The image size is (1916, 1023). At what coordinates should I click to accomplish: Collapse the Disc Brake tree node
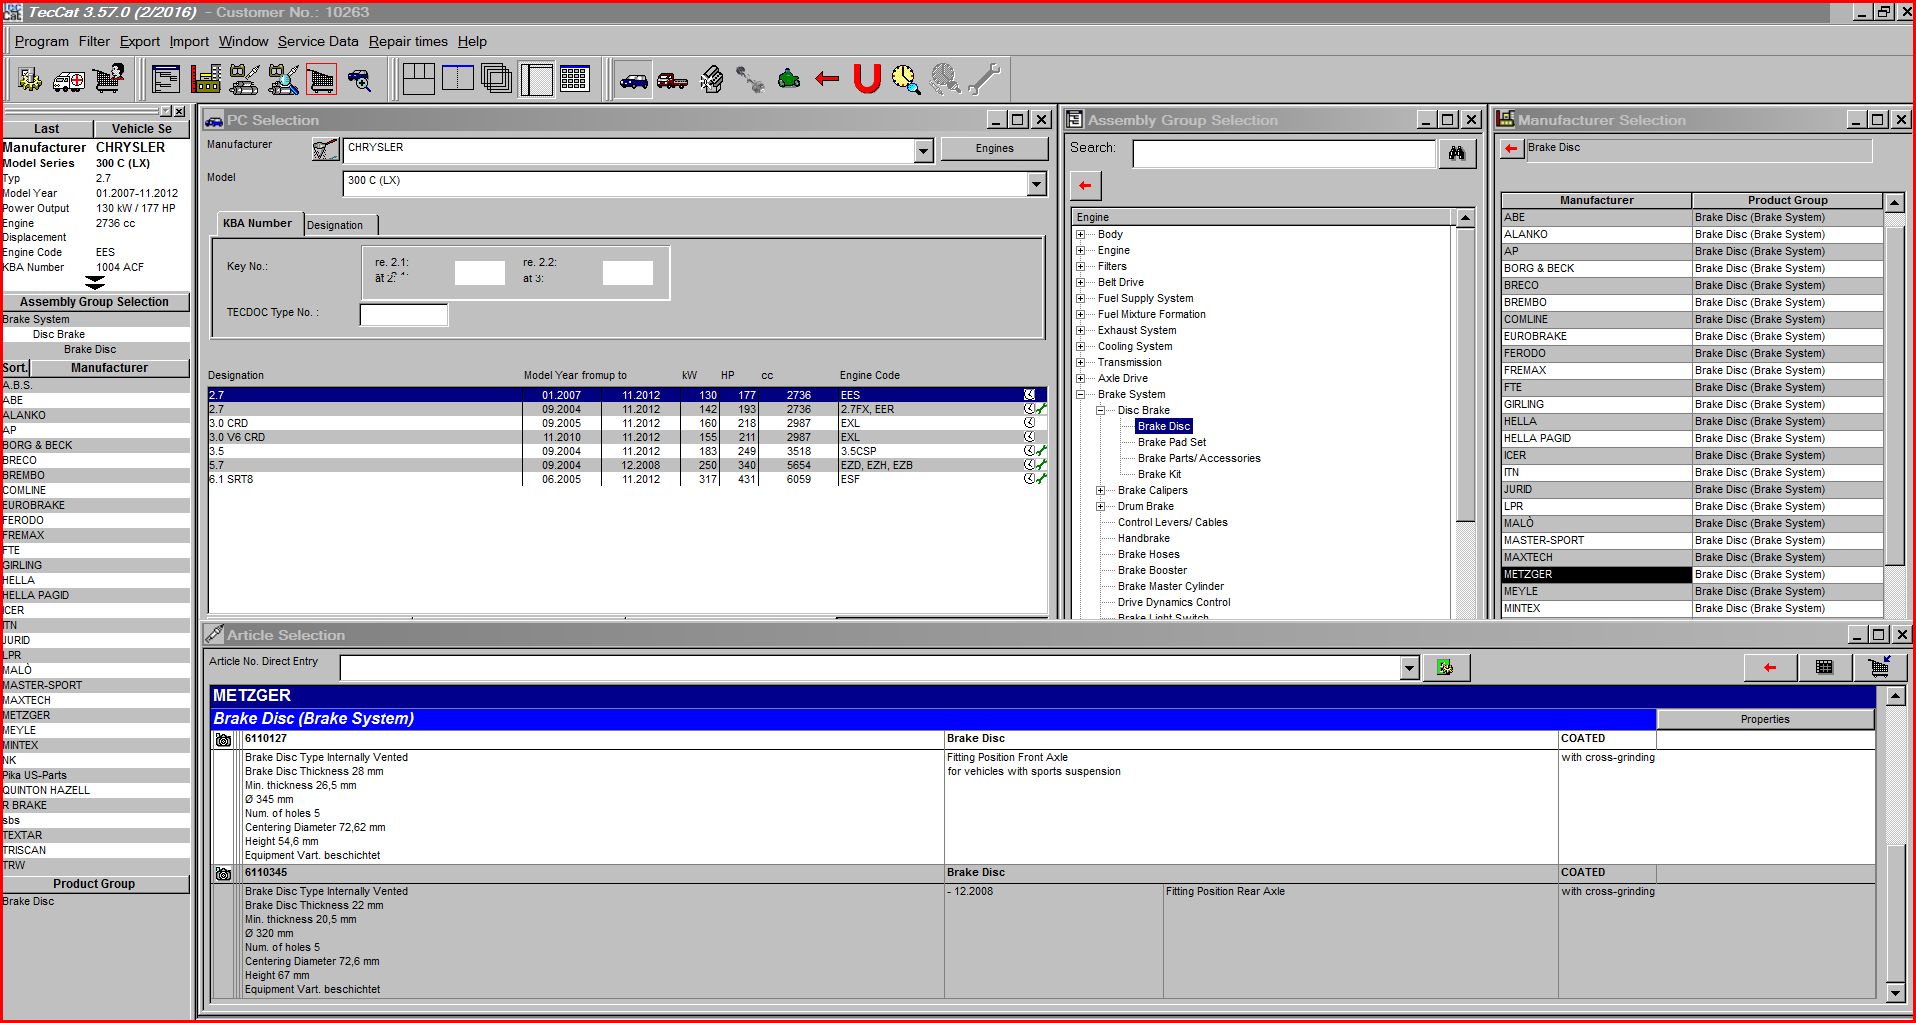pyautogui.click(x=1100, y=410)
